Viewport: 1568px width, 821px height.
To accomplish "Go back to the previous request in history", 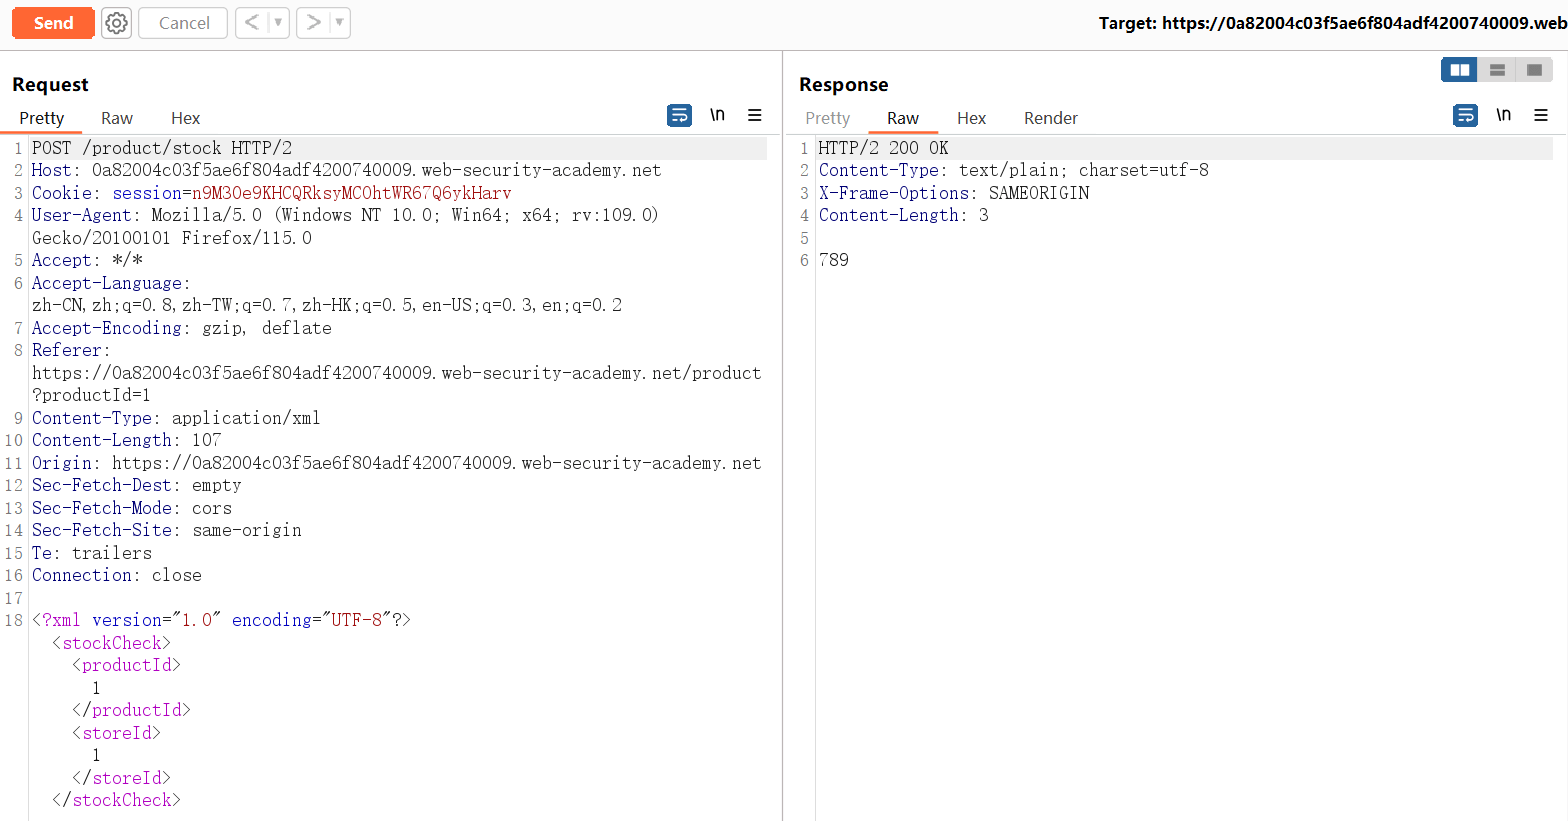I will [x=252, y=23].
